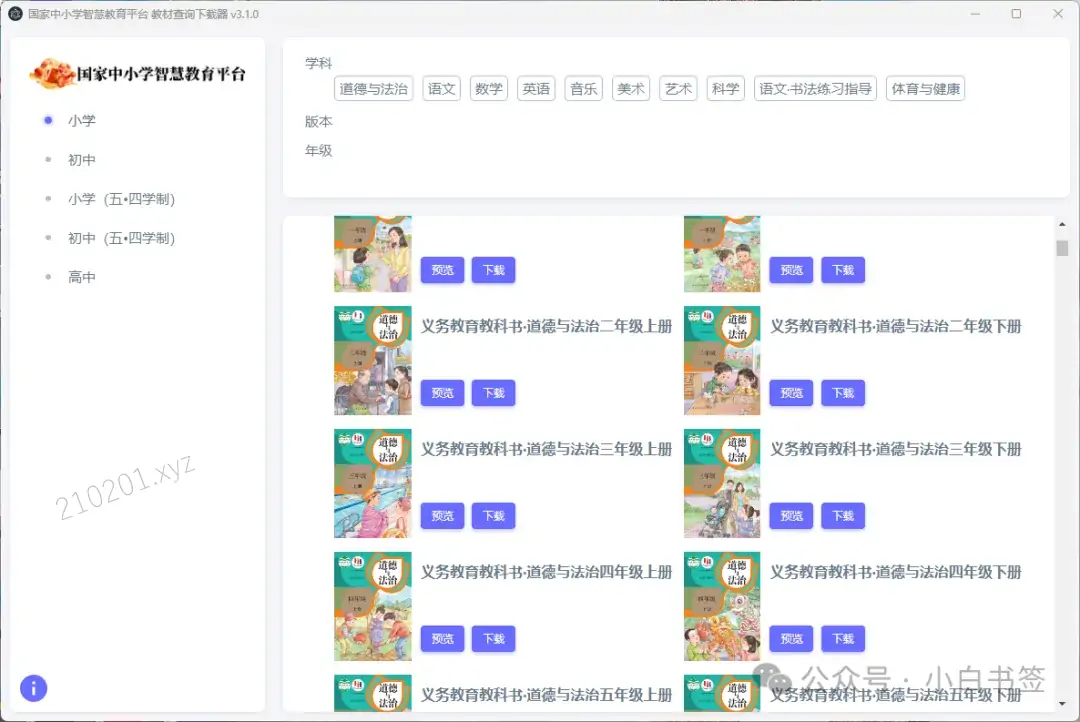Filter by subject 数学
Screen dimensions: 1080x722
click(x=488, y=88)
